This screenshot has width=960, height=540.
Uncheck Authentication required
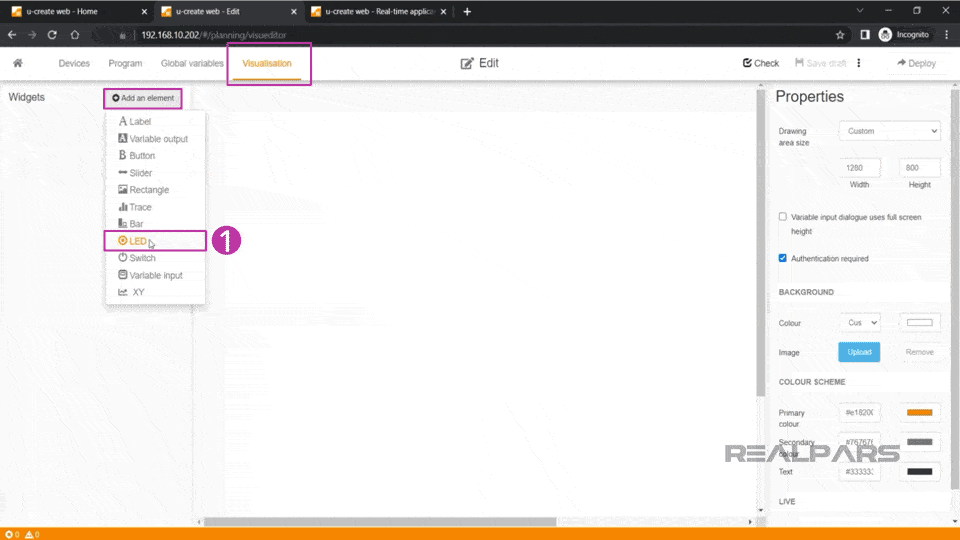coord(782,258)
